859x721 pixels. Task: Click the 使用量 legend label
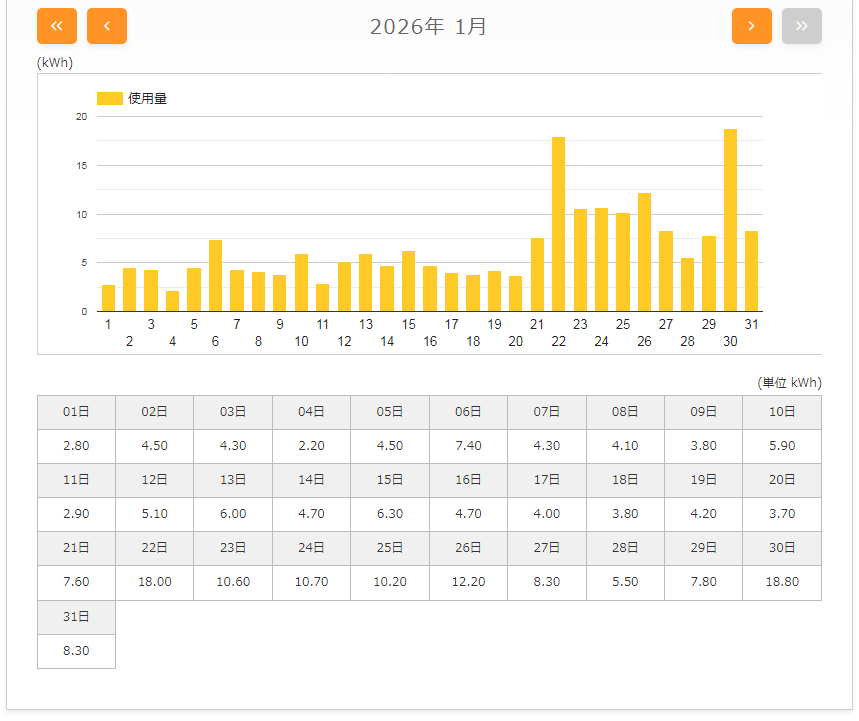147,98
